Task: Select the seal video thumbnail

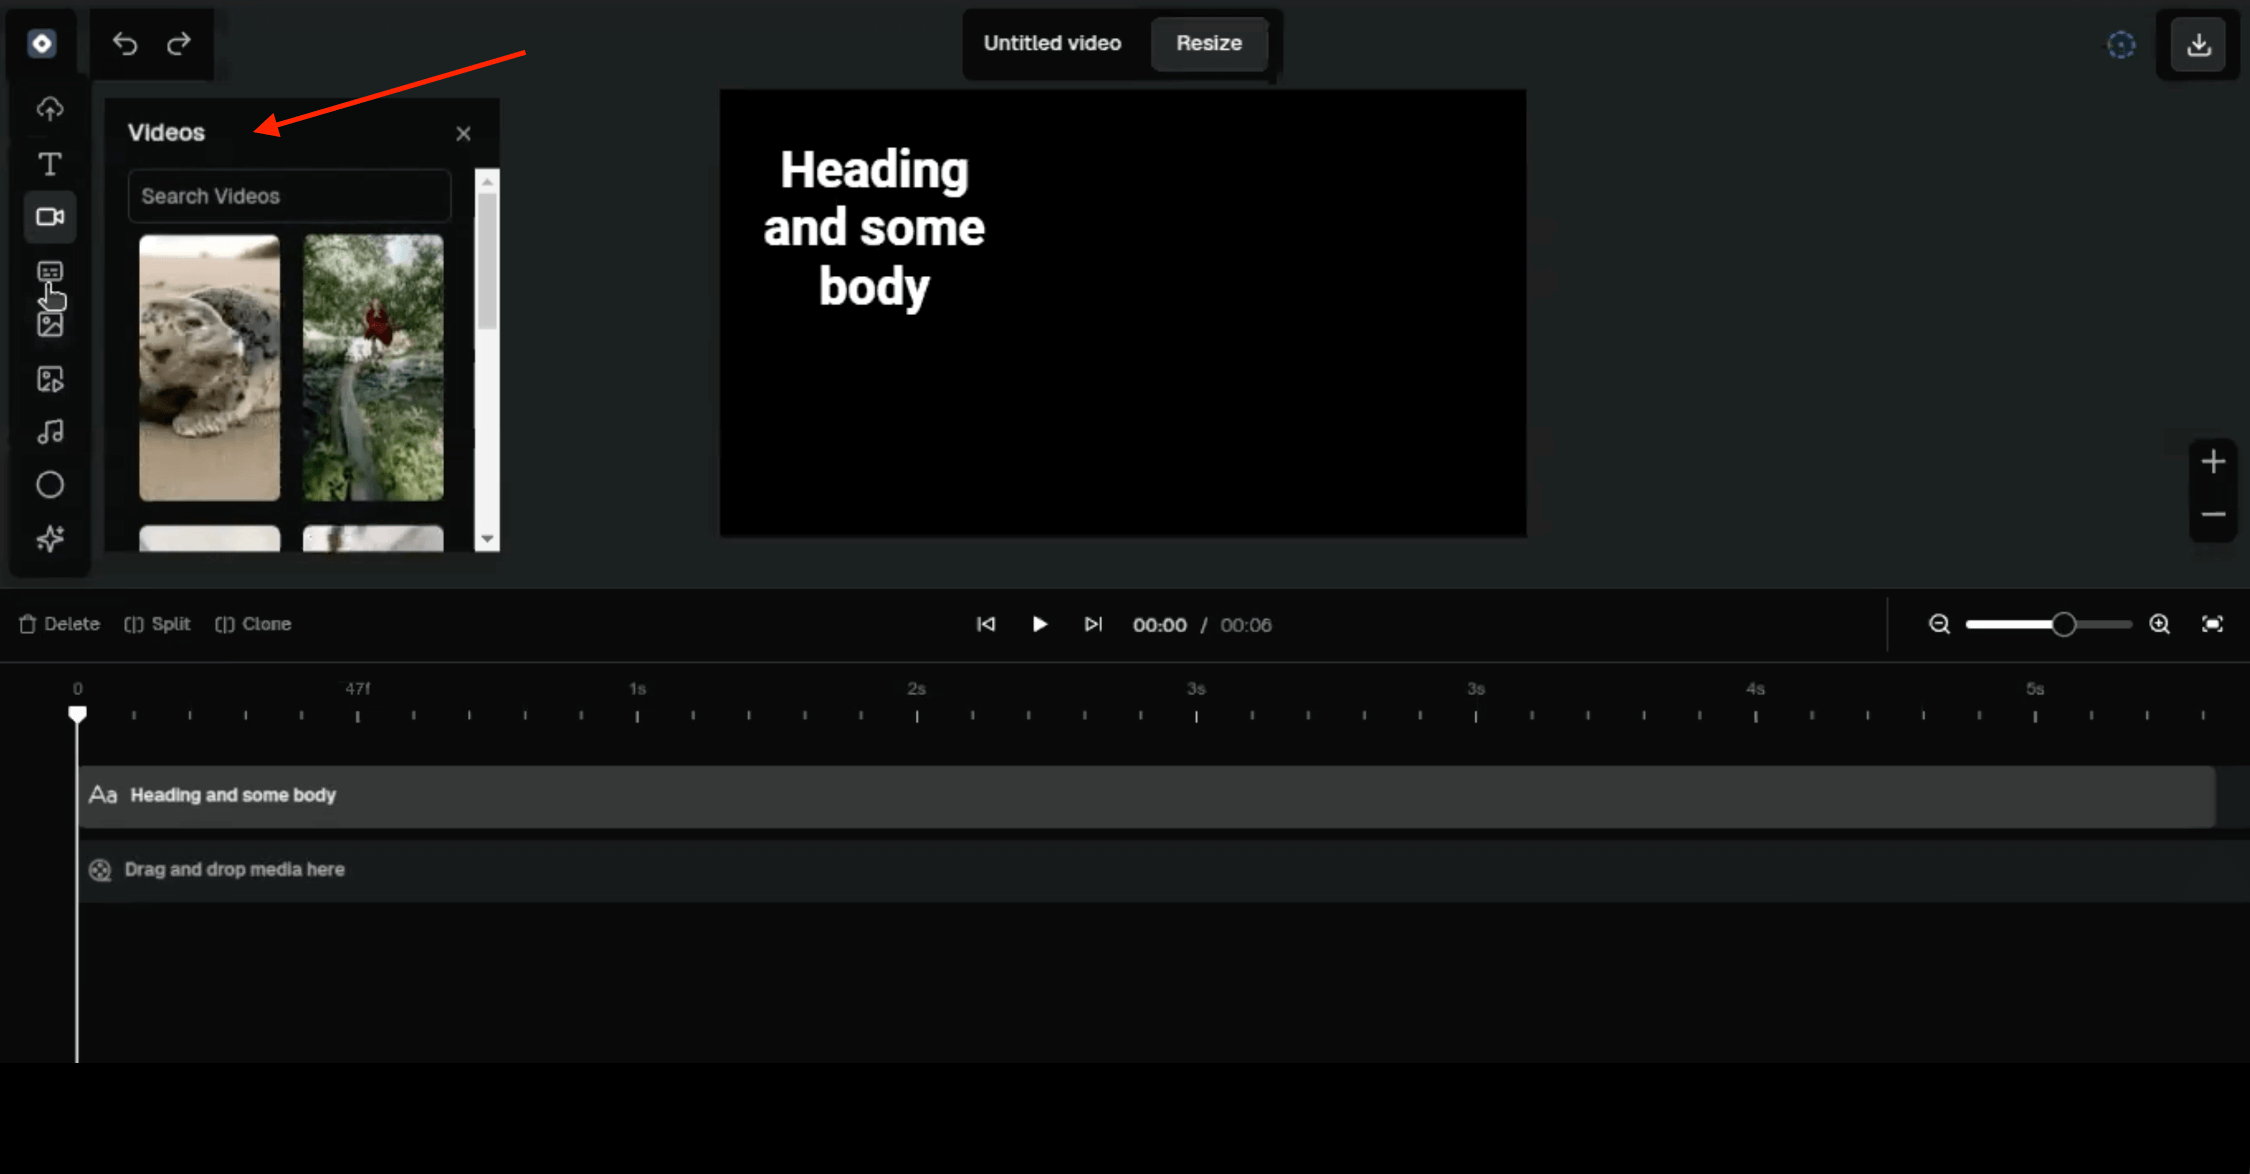Action: pos(209,367)
